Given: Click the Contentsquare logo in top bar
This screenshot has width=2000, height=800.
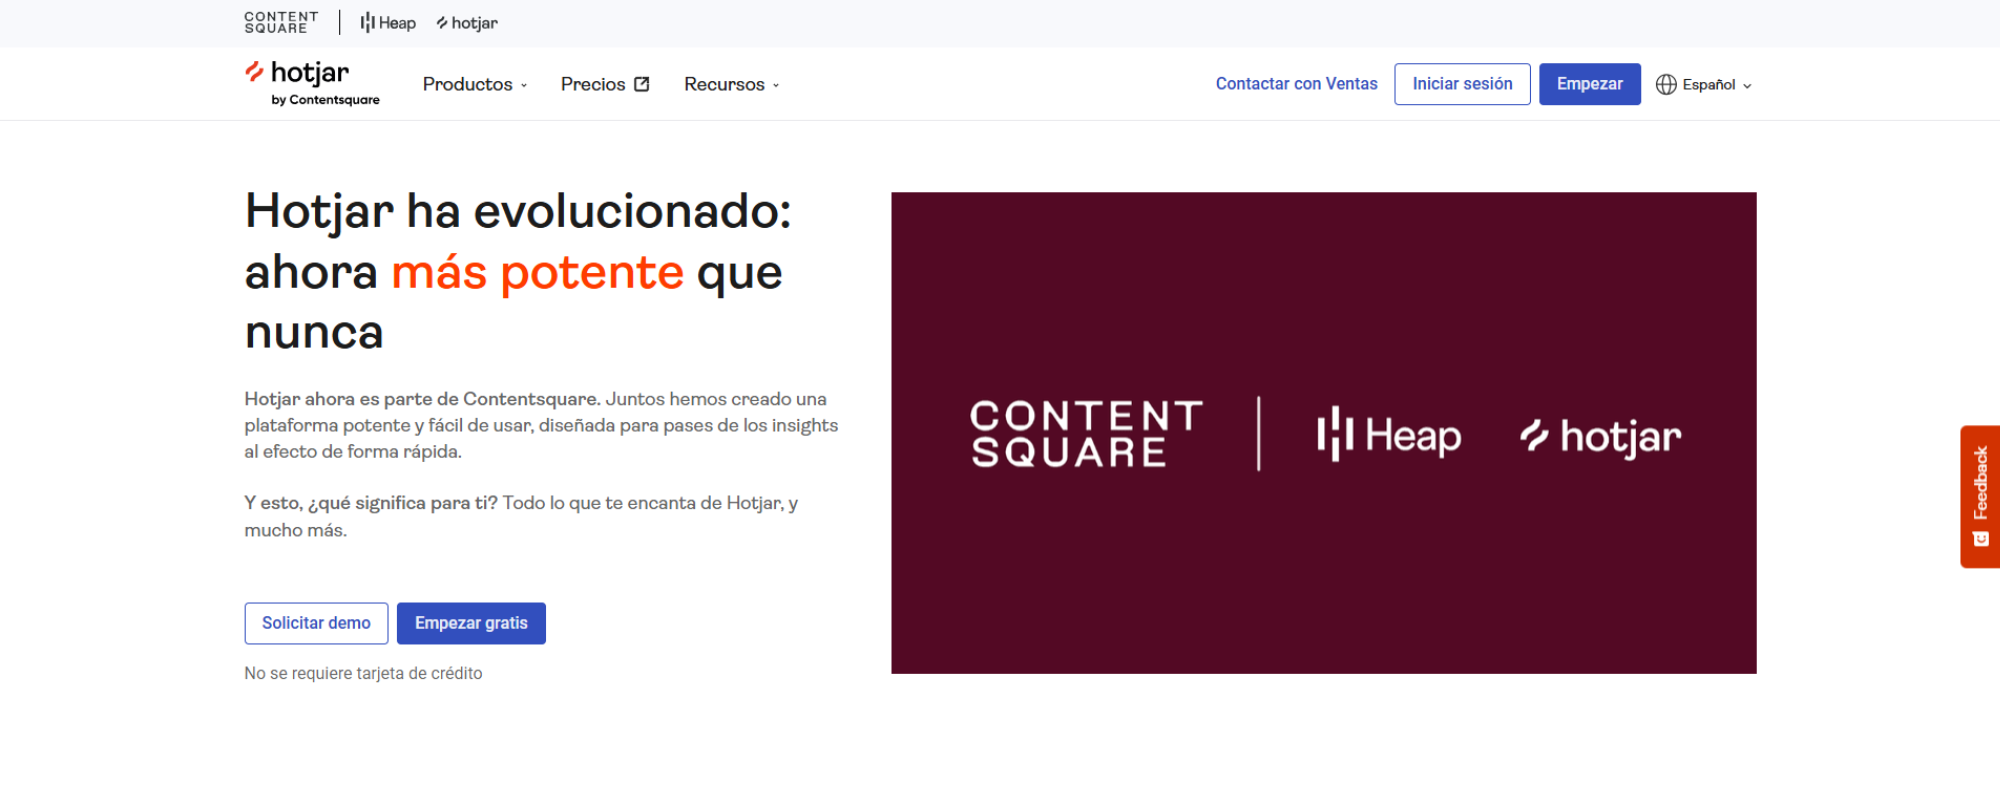Looking at the screenshot, I should click(281, 22).
